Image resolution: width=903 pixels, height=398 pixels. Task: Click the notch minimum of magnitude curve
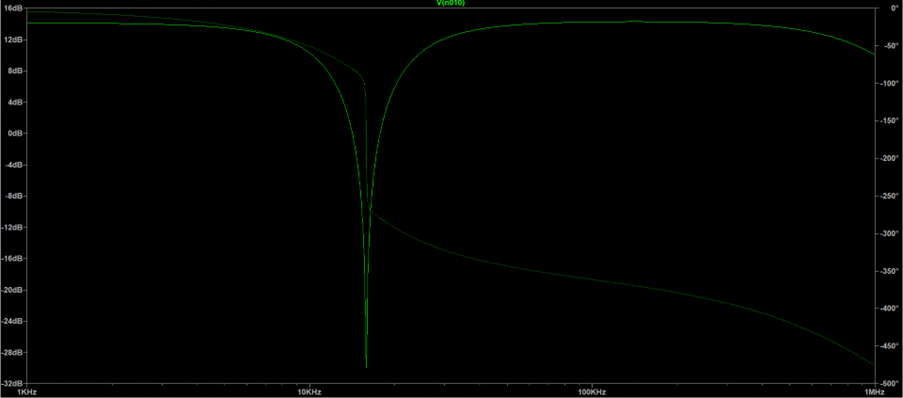click(366, 367)
